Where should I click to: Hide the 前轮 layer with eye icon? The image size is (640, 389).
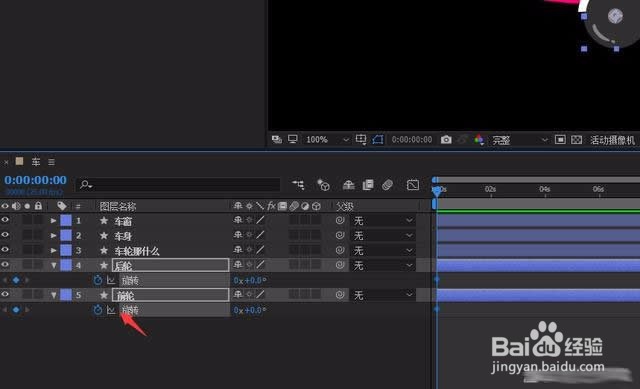tap(5, 294)
